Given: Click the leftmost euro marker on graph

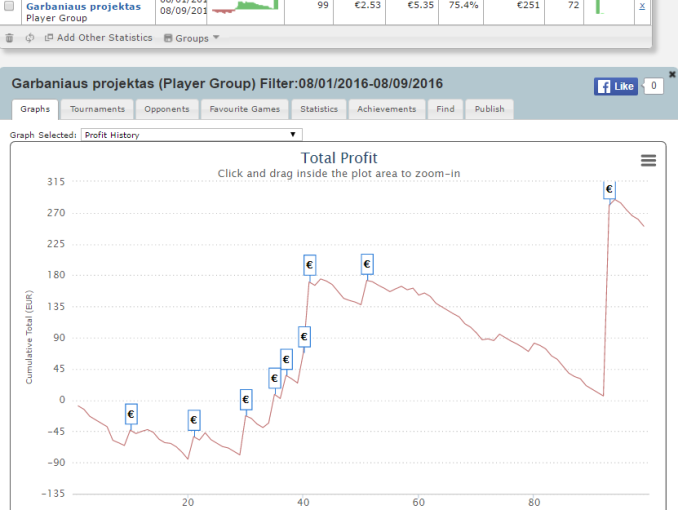Looking at the screenshot, I should pos(131,414).
